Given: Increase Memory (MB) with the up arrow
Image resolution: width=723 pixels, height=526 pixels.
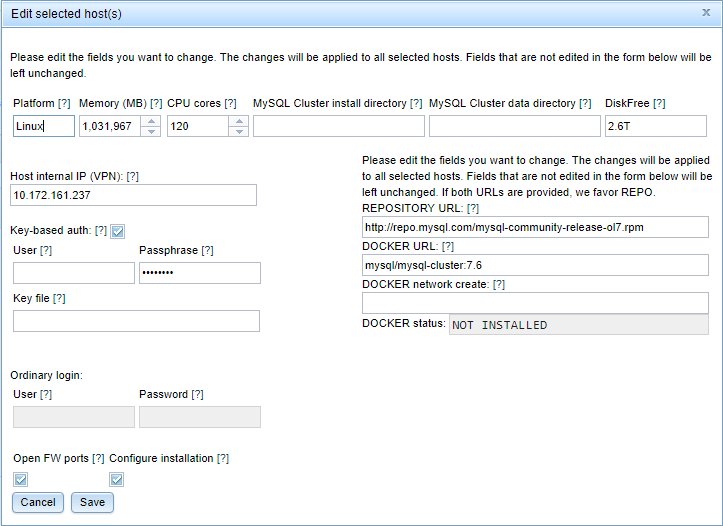Looking at the screenshot, I should click(151, 121).
